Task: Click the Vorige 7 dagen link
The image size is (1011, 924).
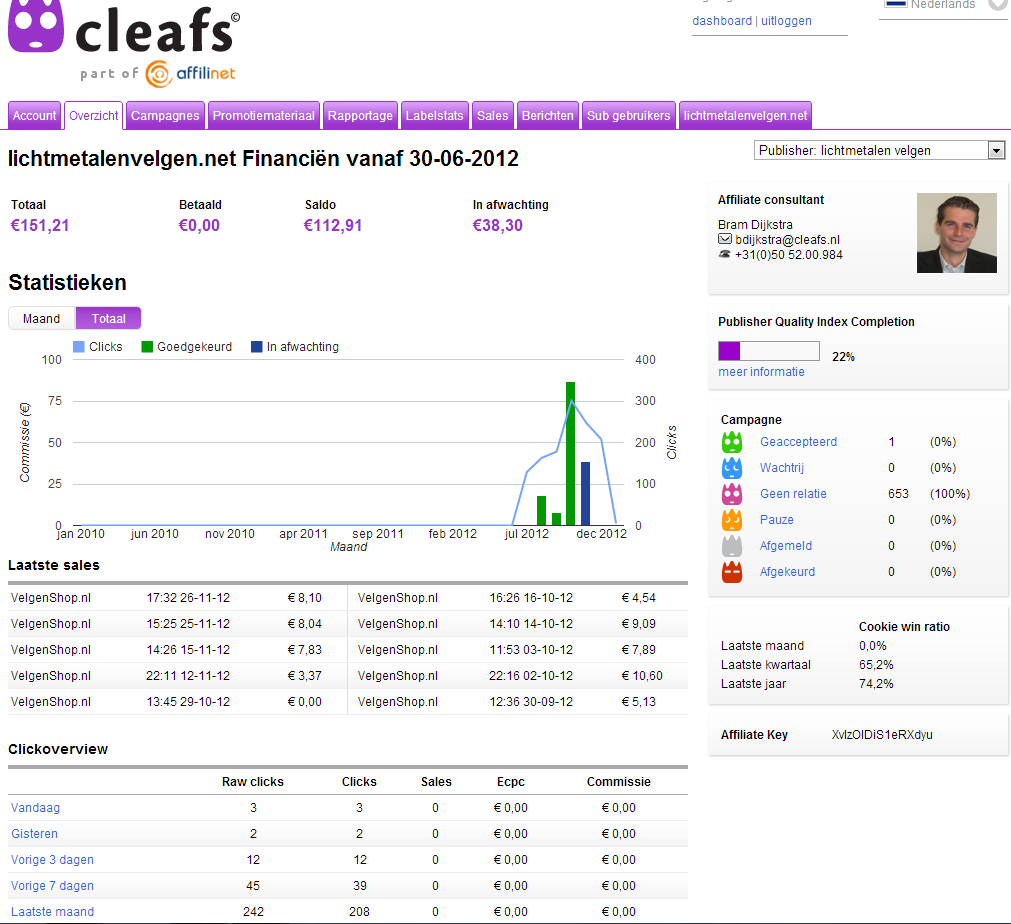Action: tap(52, 885)
